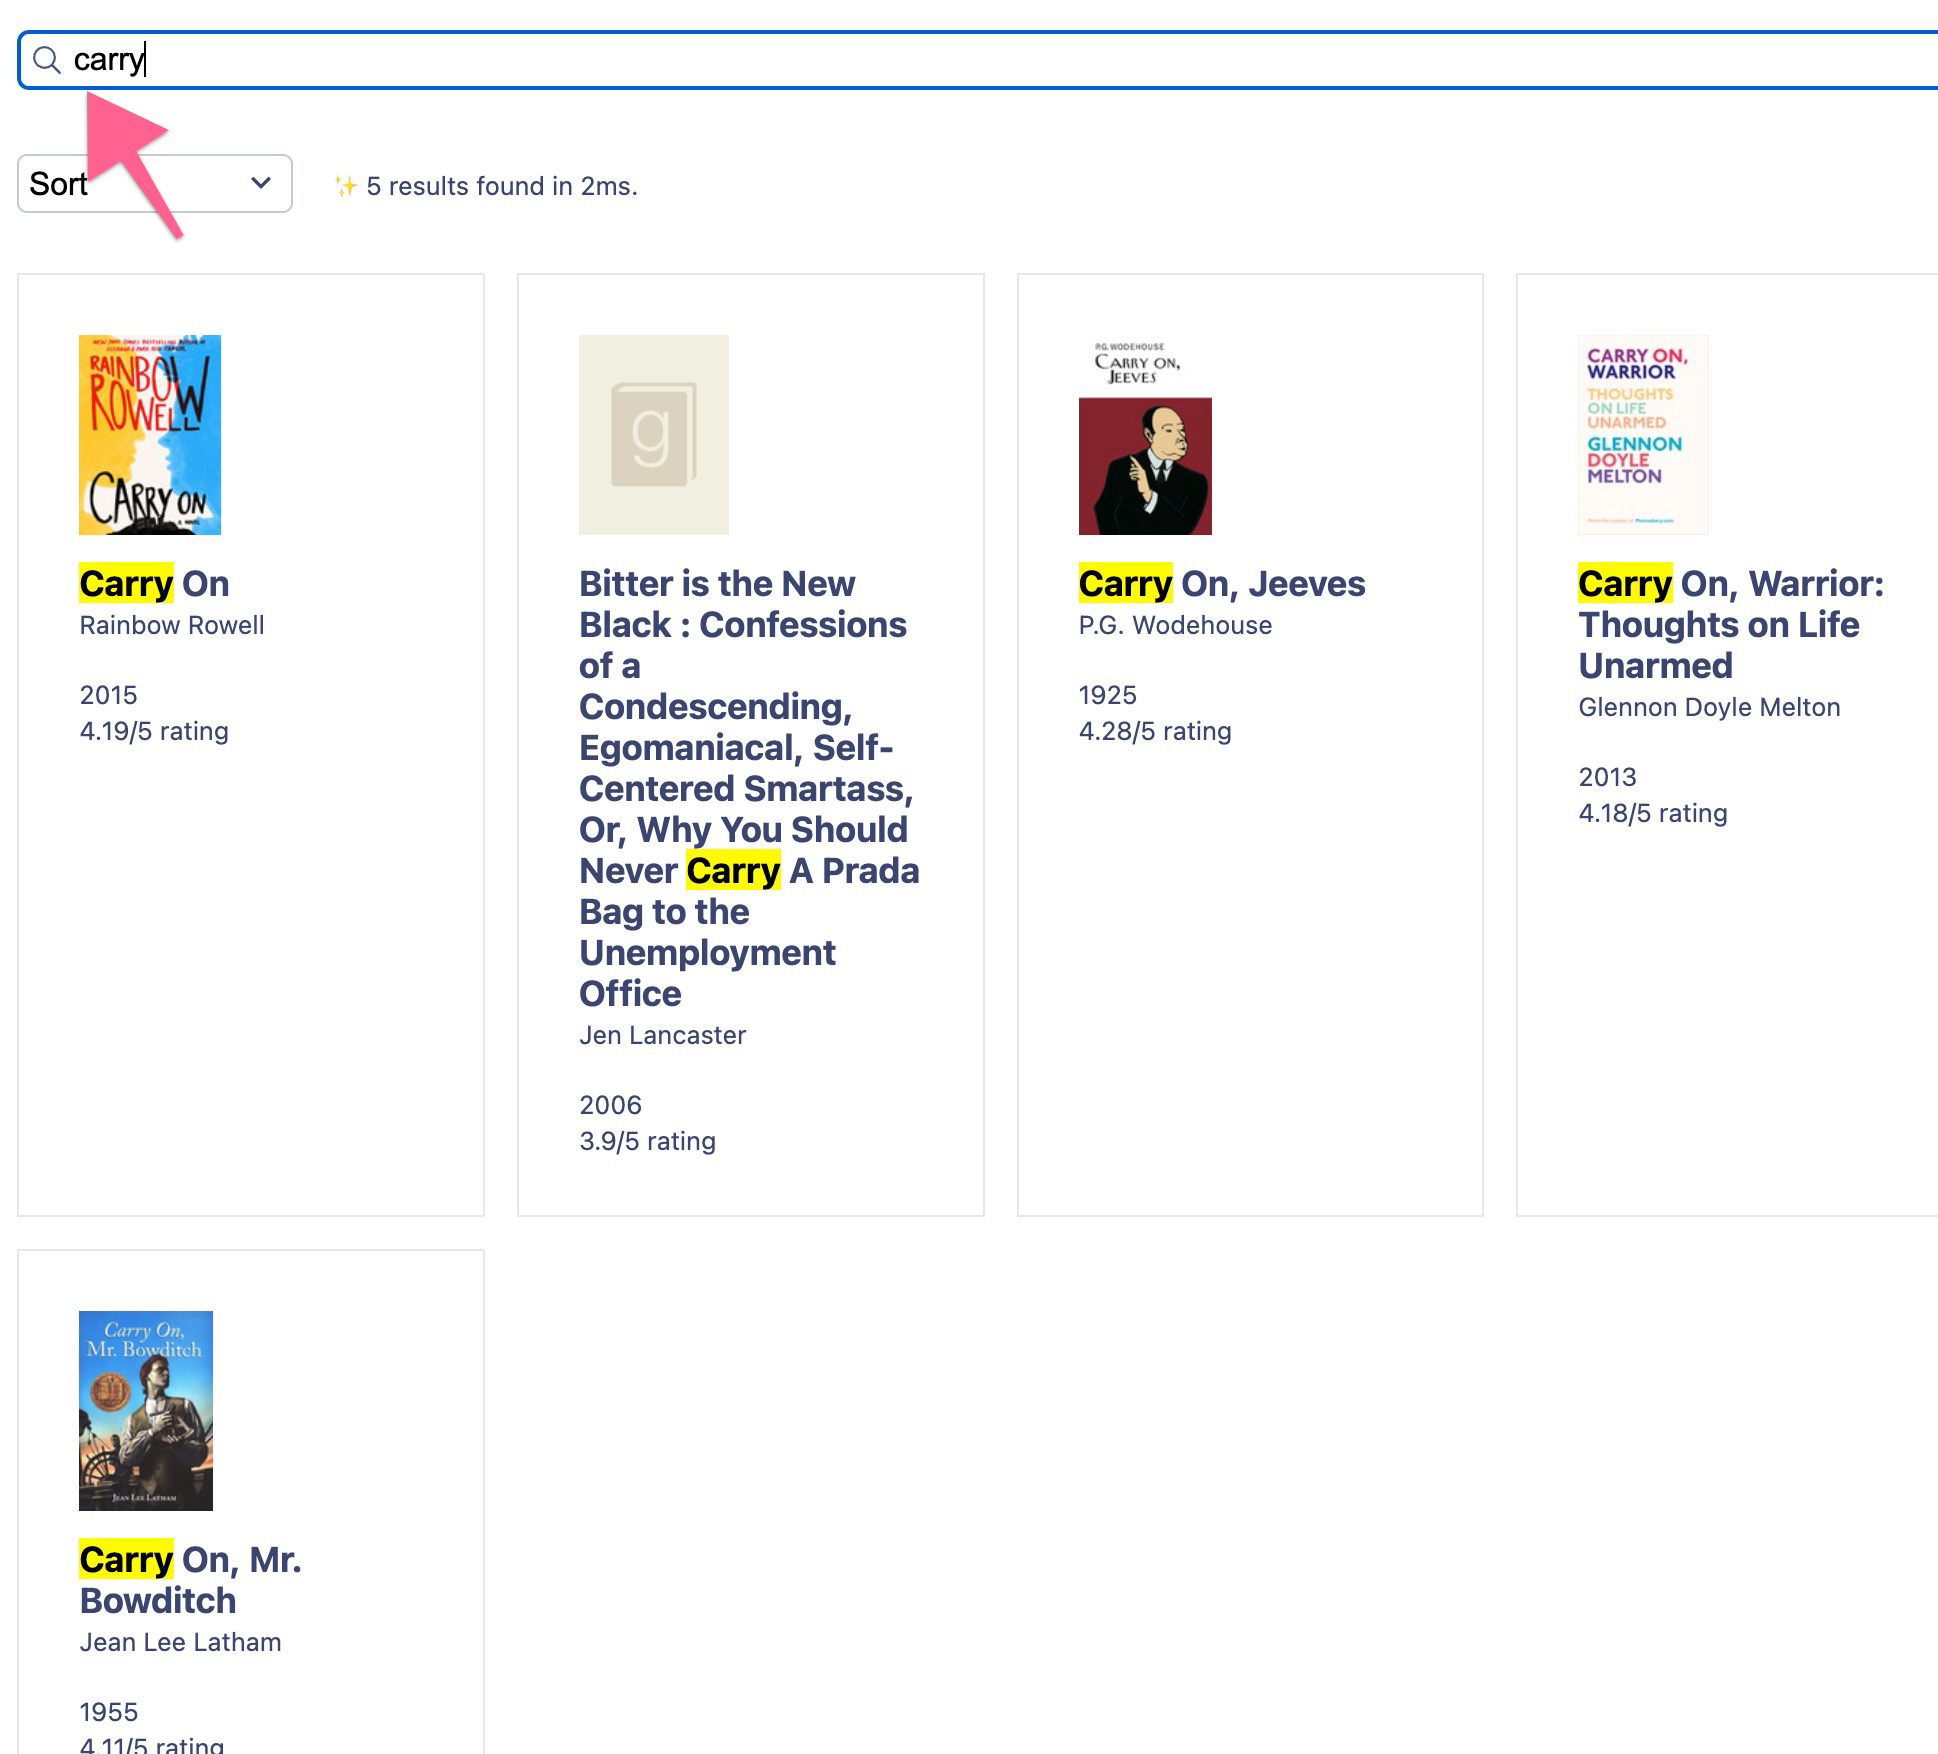Click the year 2006
The width and height of the screenshot is (1938, 1754).
[x=610, y=1105]
